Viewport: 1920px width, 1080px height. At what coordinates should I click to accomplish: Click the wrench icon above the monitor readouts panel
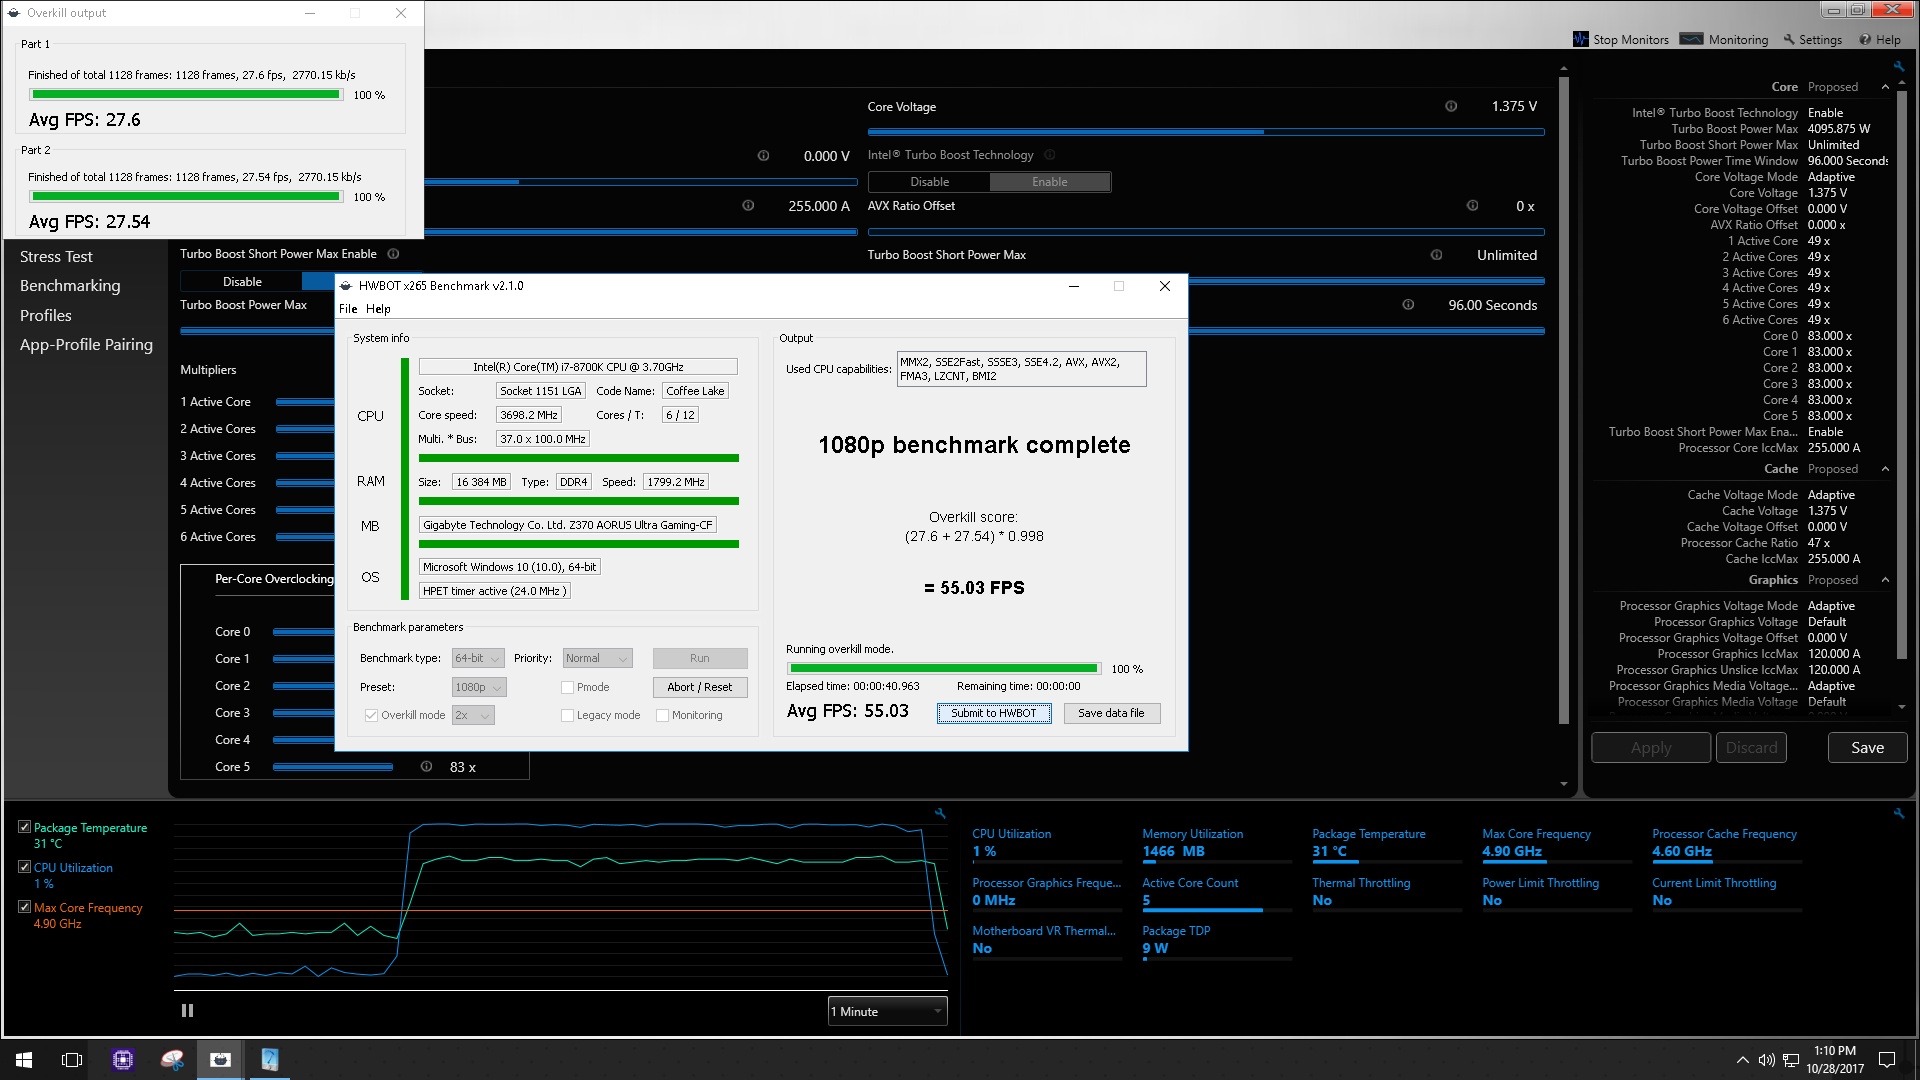click(x=1898, y=814)
